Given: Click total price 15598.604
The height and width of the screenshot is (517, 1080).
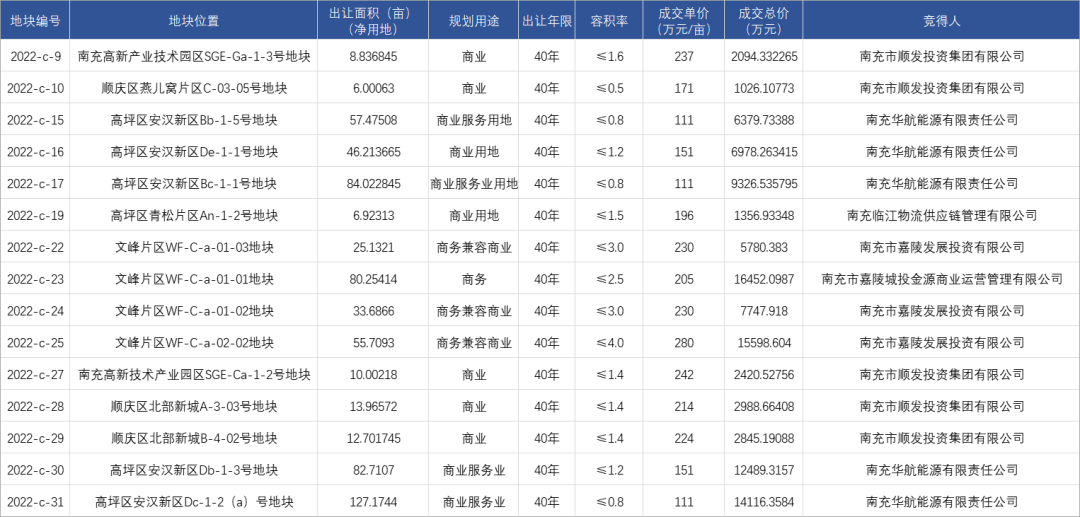Looking at the screenshot, I should coord(763,343).
